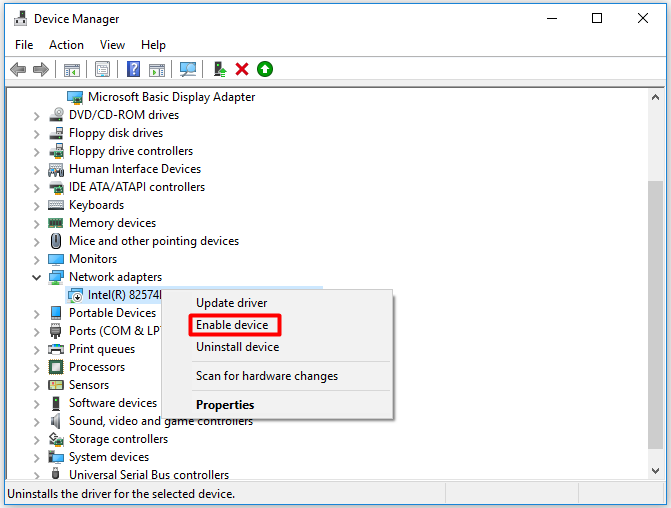Open the Action menu
Screen dimensions: 671x508
pyautogui.click(x=66, y=45)
